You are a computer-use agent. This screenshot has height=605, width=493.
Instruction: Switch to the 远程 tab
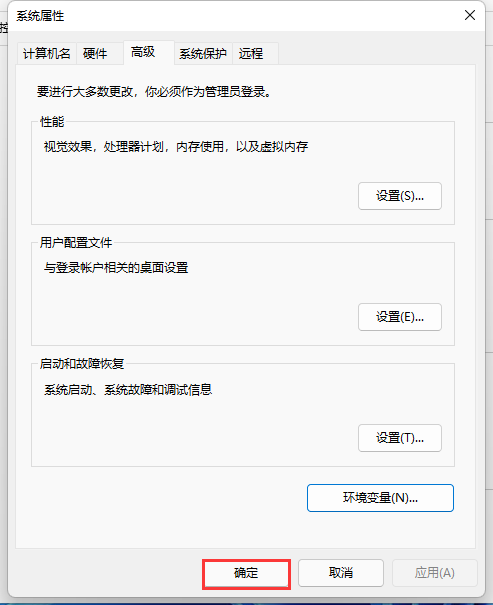pos(255,53)
